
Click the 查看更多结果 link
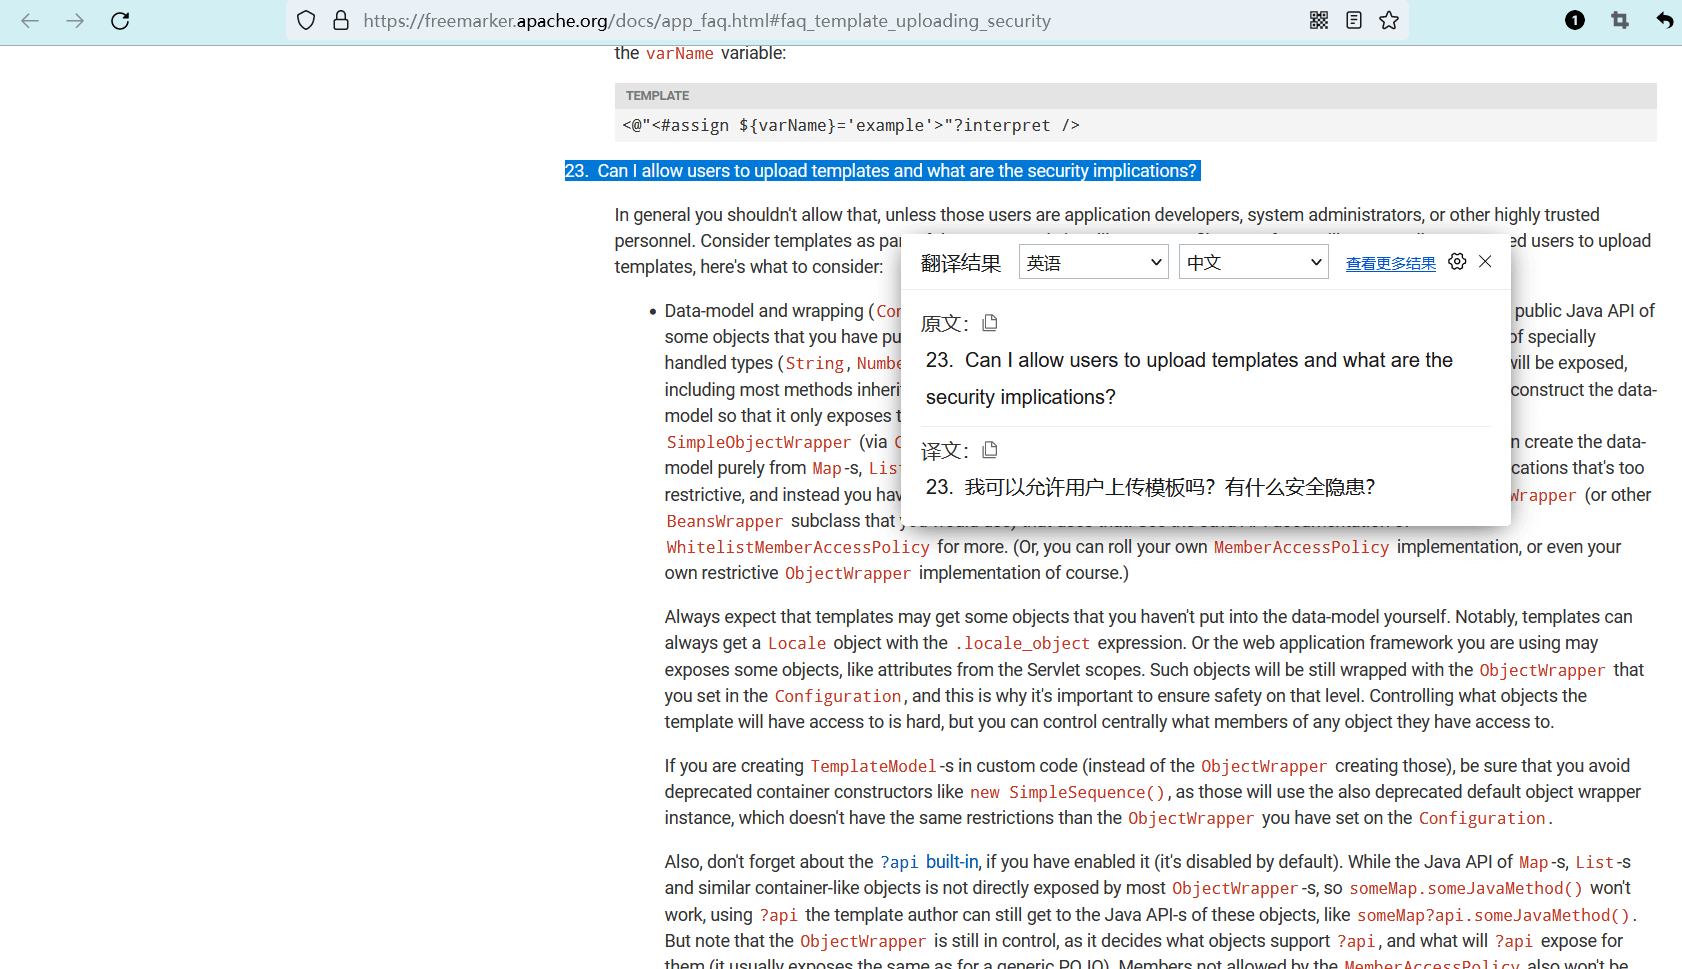(x=1390, y=264)
